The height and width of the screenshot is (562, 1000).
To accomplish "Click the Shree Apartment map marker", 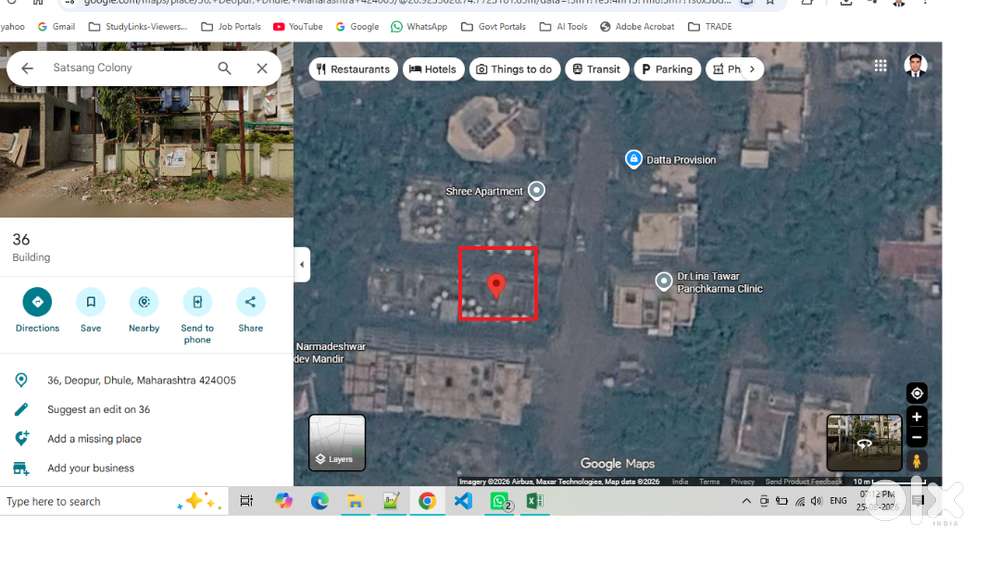I will (x=537, y=190).
